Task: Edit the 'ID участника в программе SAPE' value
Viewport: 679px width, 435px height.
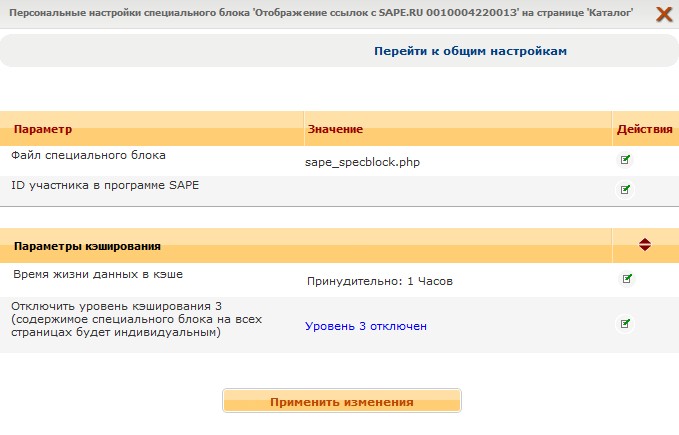Action: coord(626,188)
